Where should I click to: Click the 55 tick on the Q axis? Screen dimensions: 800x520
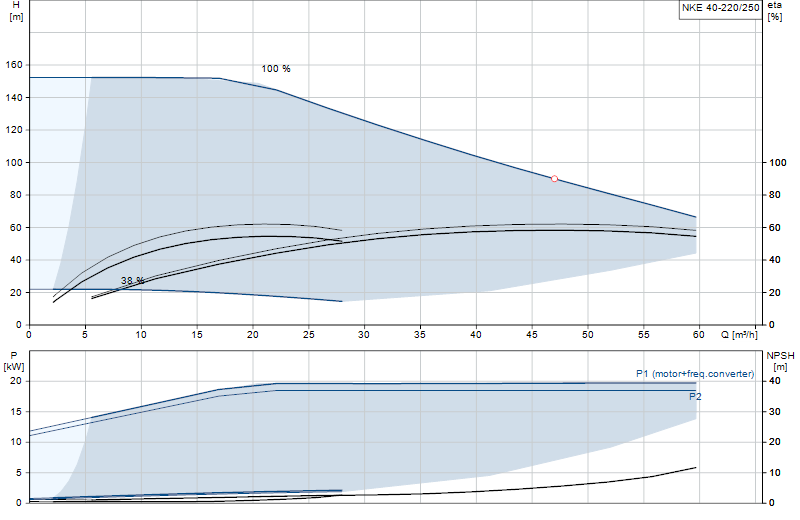point(644,335)
